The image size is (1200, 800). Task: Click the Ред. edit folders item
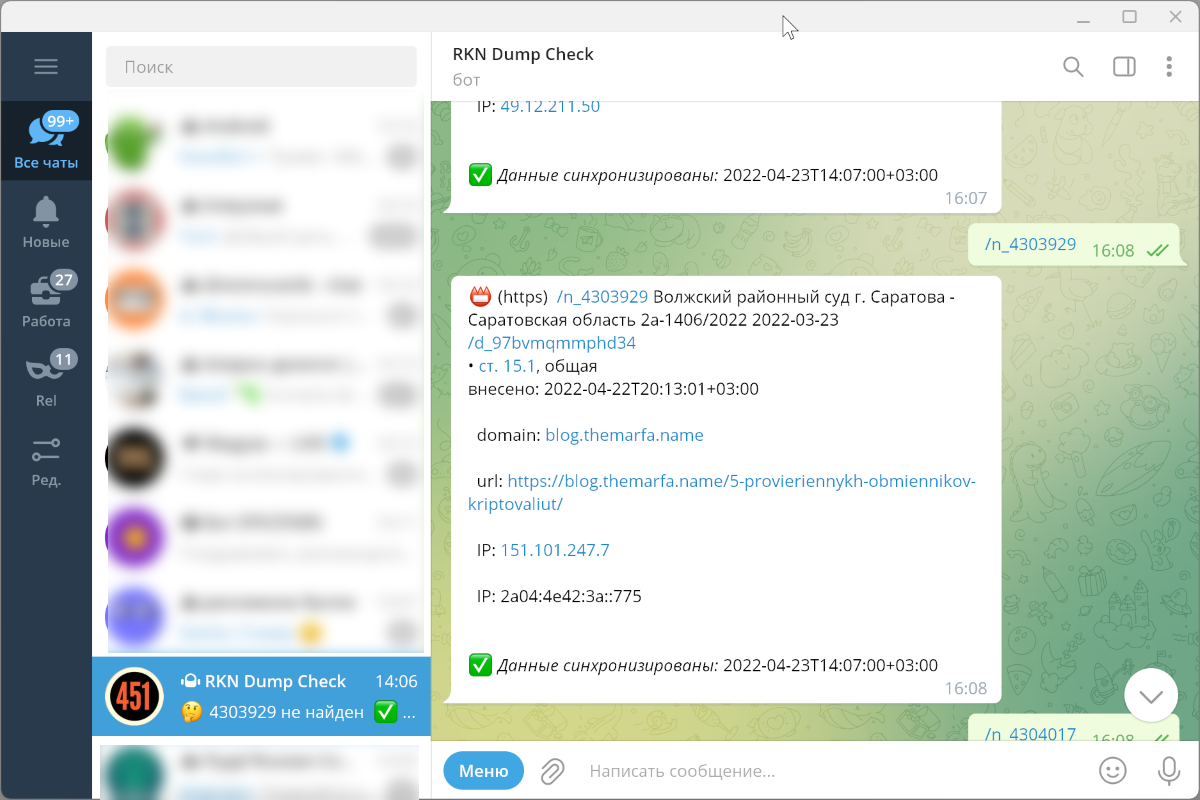click(x=46, y=460)
